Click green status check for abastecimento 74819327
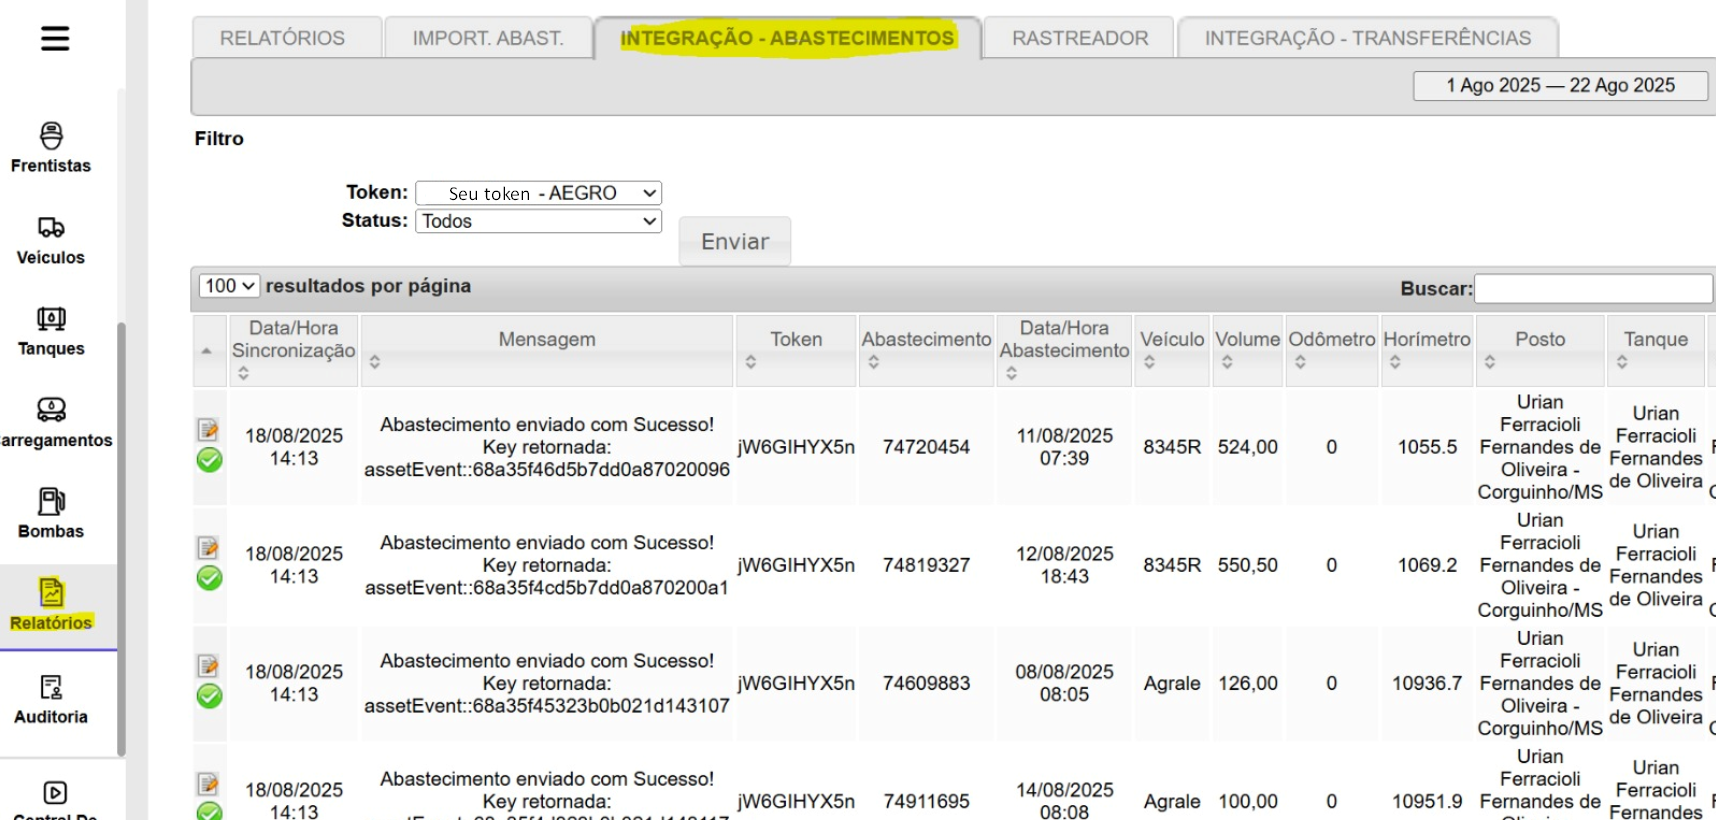 [x=209, y=578]
